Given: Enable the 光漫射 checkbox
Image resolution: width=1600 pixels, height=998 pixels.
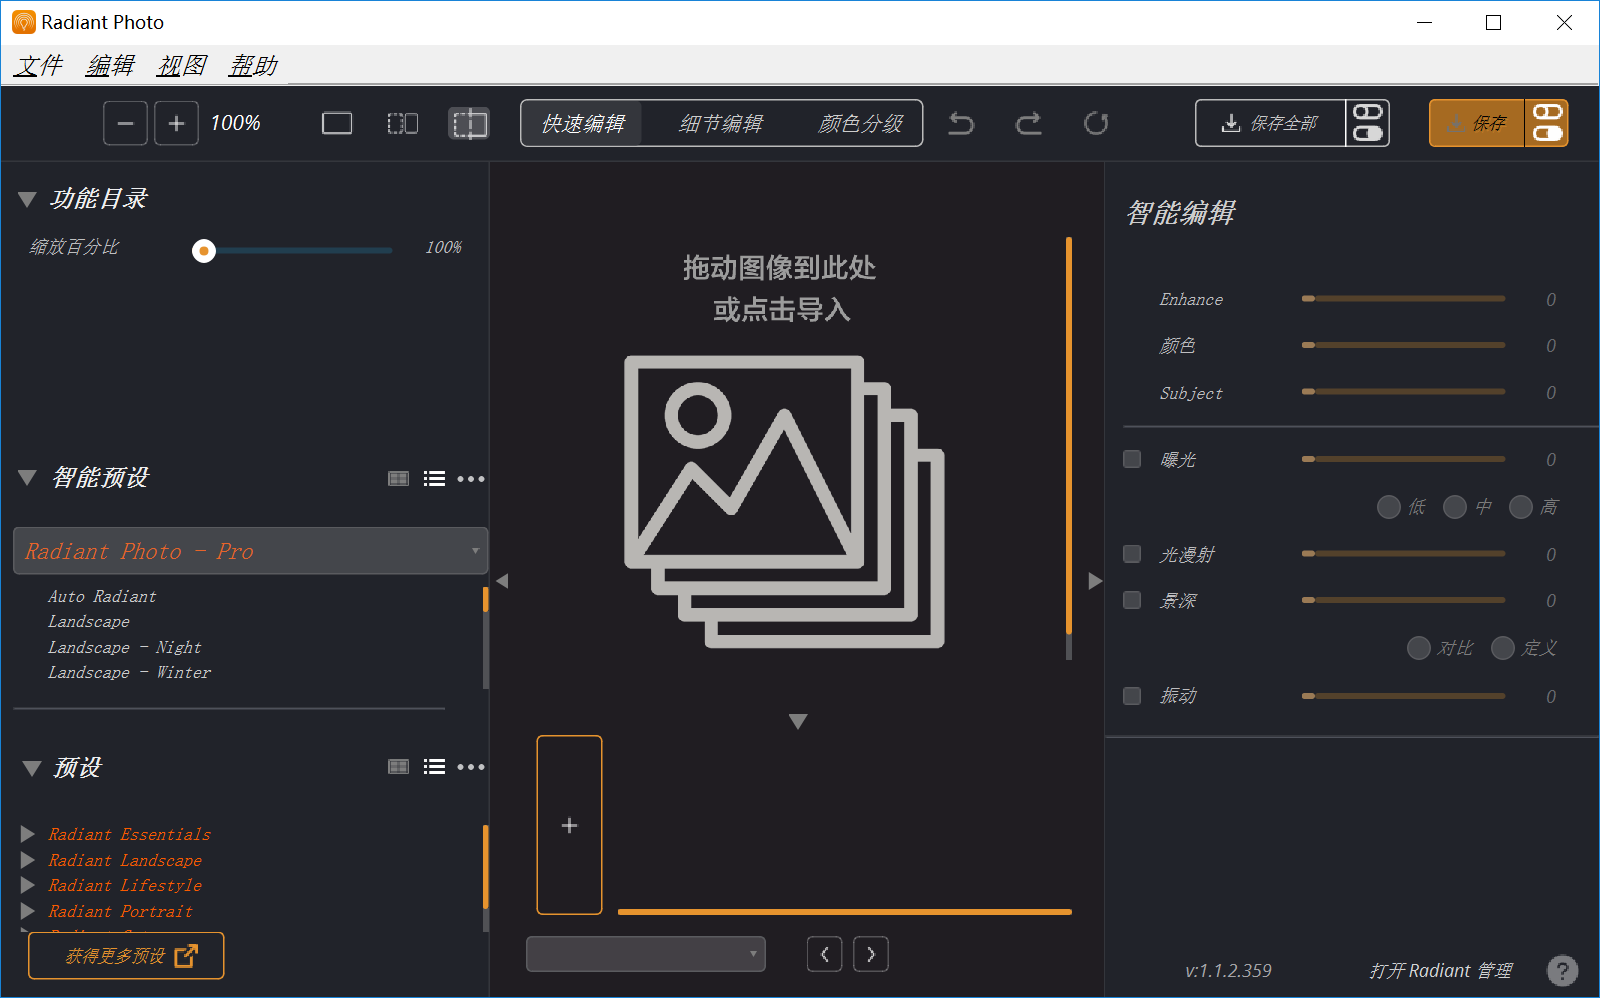Looking at the screenshot, I should (1132, 554).
